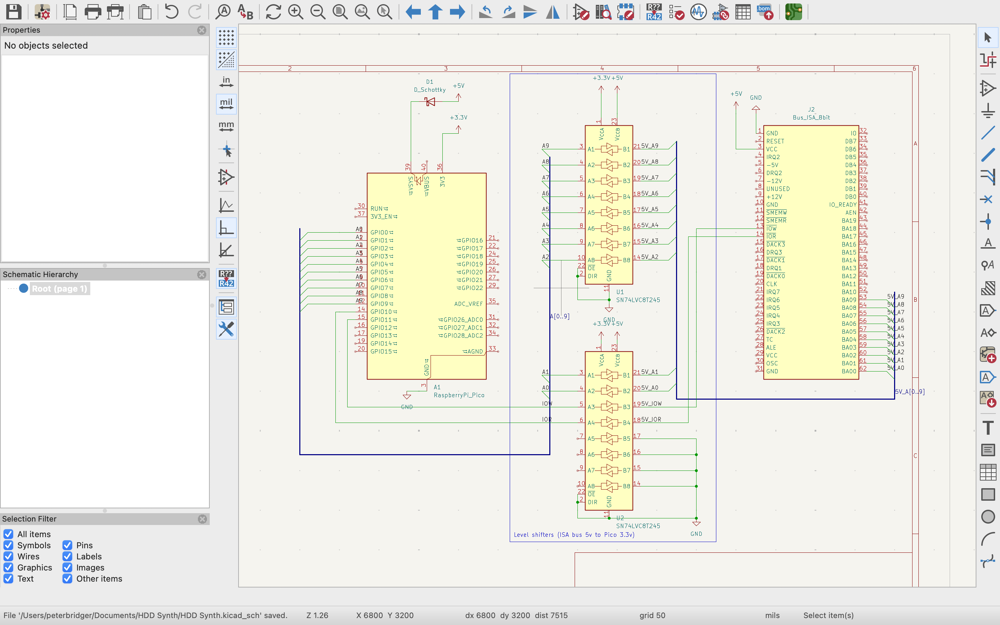
Task: Toggle grid display visibility
Action: click(226, 38)
